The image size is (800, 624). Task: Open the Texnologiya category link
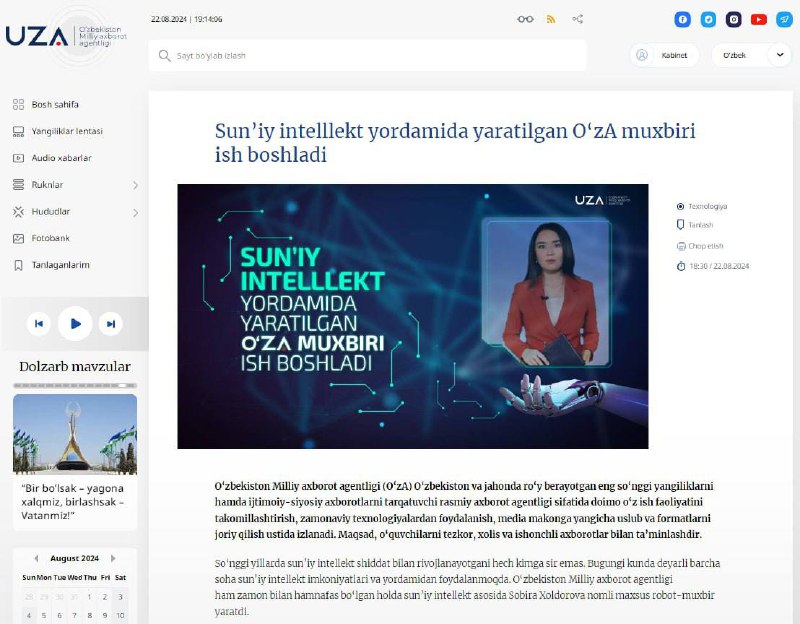point(708,206)
